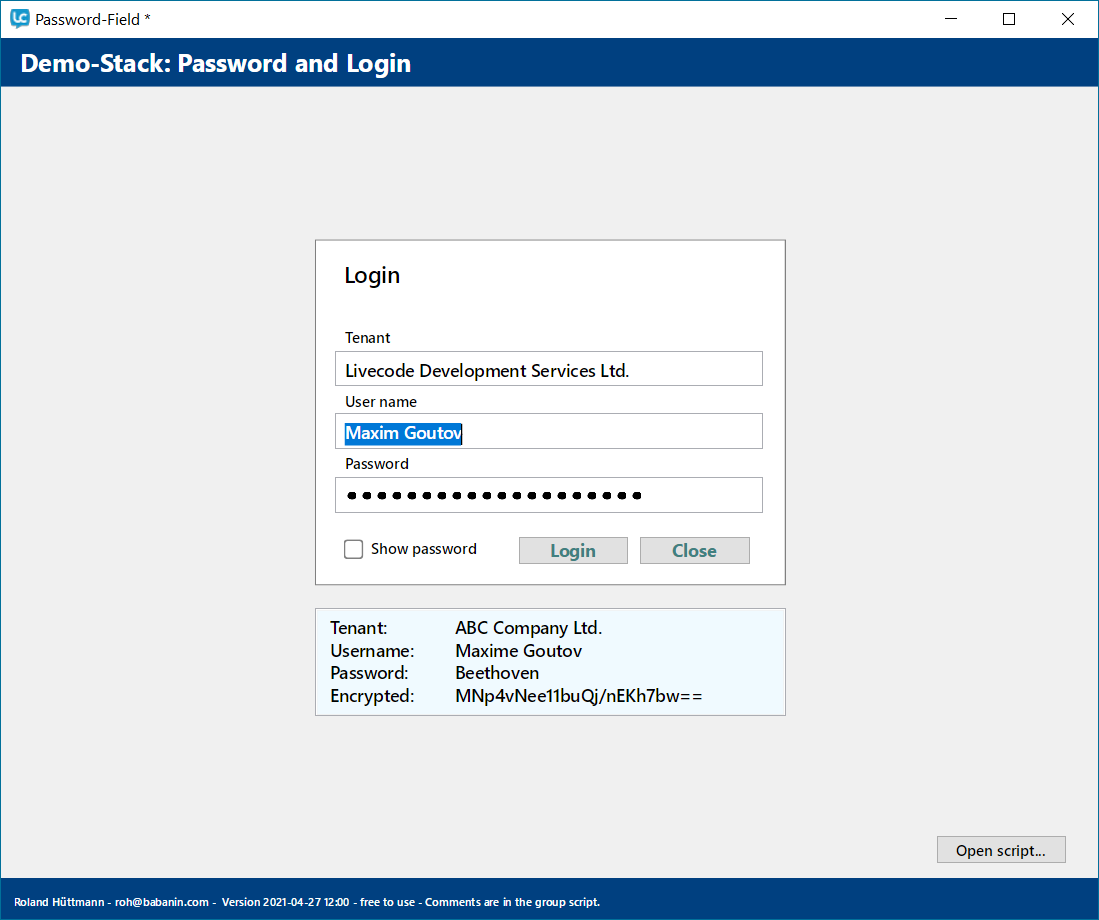Select the Beethoven password value in info panel
This screenshot has height=920, width=1099.
click(497, 673)
